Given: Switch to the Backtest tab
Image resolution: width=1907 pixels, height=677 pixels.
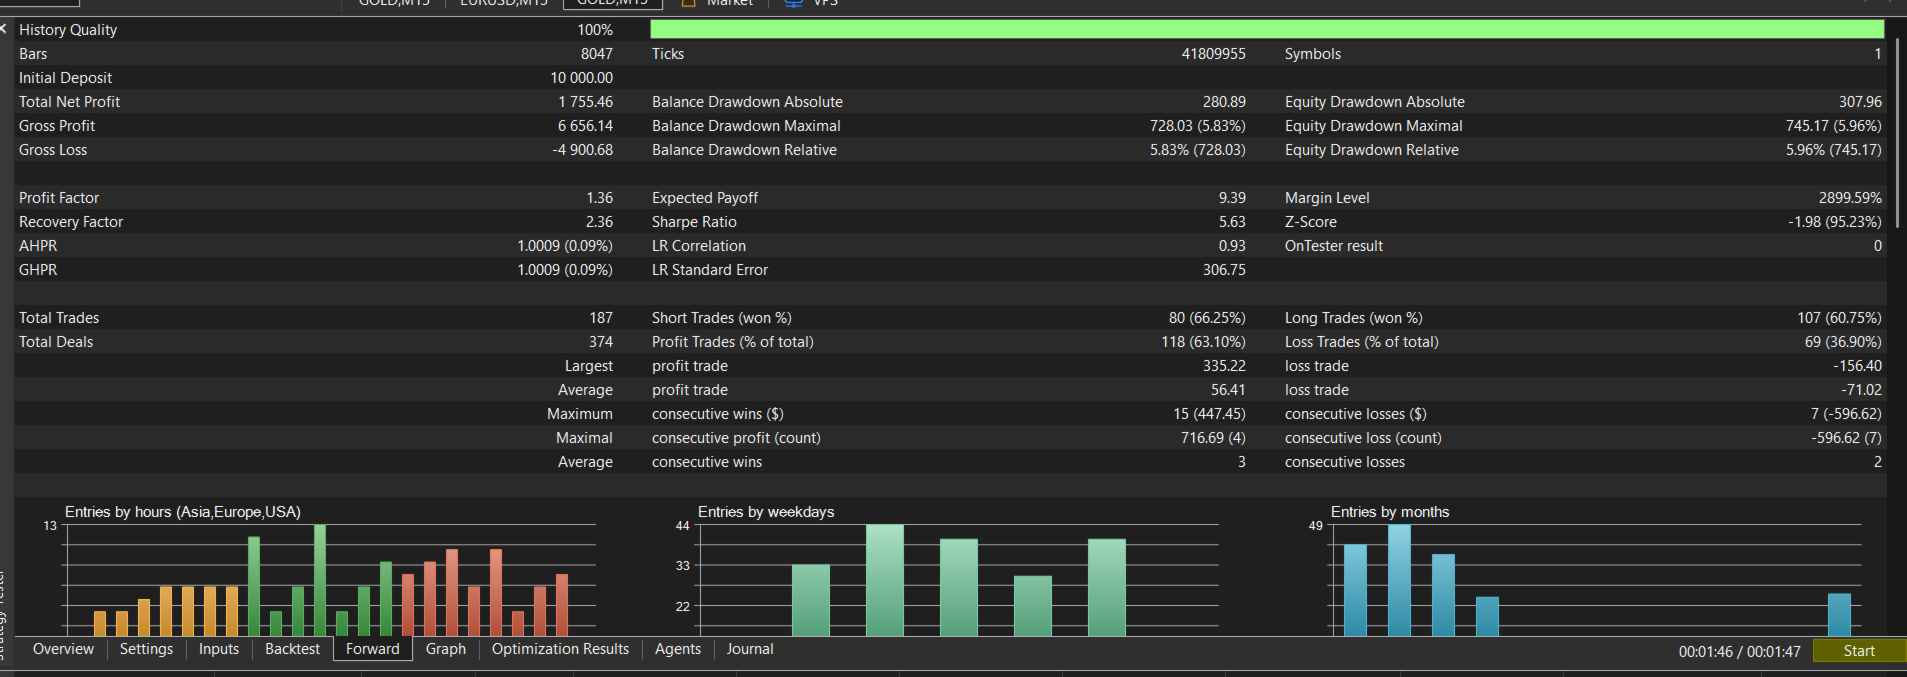Looking at the screenshot, I should click(x=292, y=649).
